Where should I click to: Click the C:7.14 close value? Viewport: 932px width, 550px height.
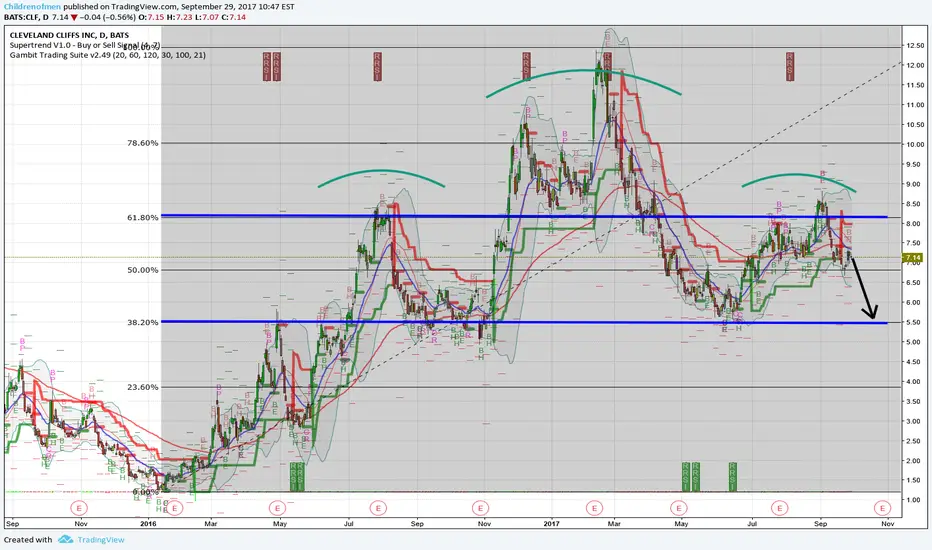pyautogui.click(x=234, y=17)
